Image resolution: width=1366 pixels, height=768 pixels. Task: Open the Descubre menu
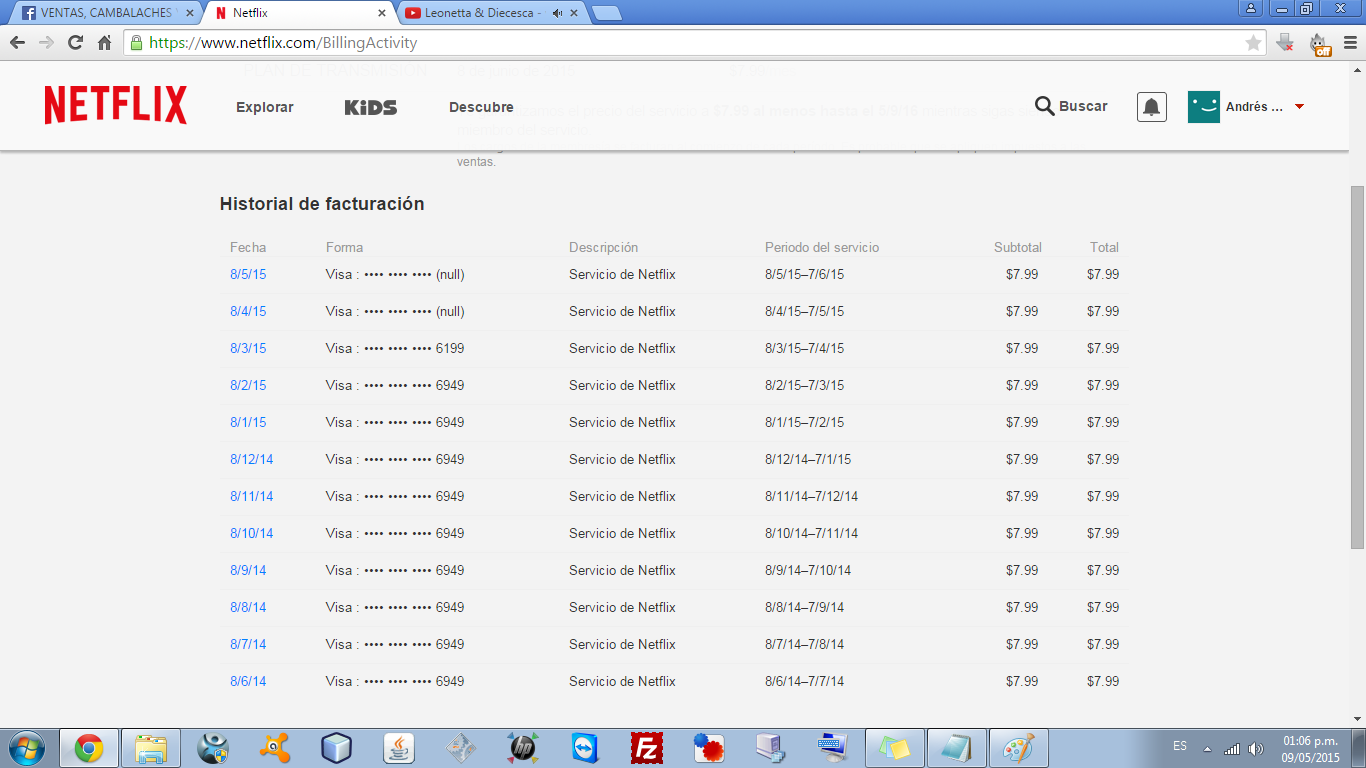(481, 107)
